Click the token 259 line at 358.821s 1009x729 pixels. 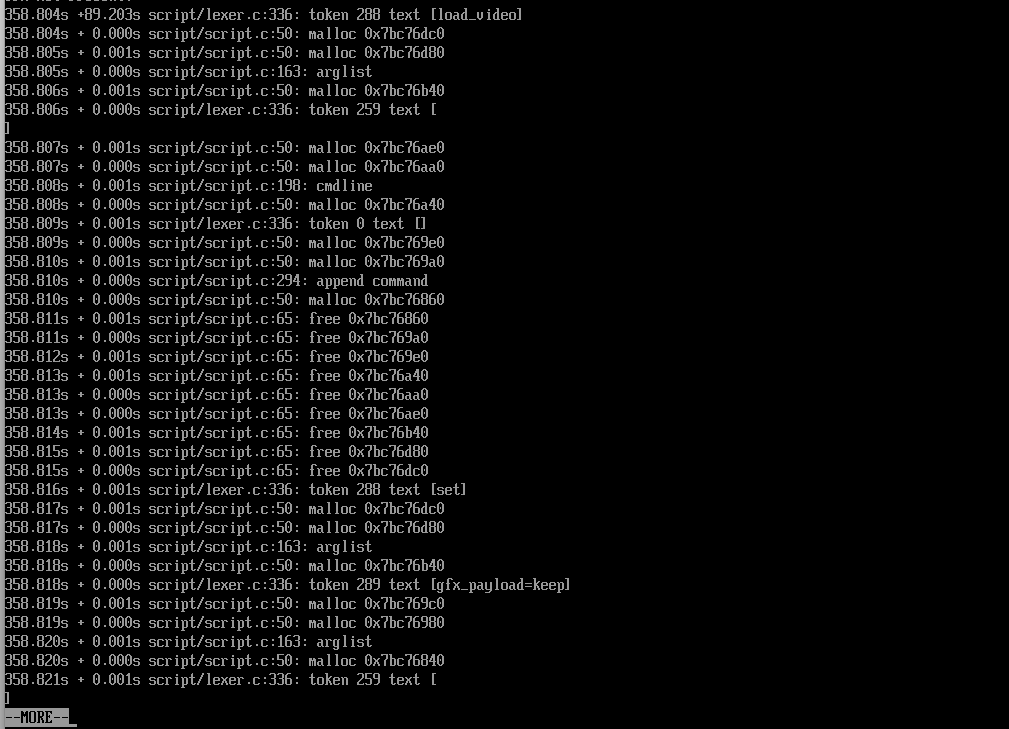click(221, 680)
